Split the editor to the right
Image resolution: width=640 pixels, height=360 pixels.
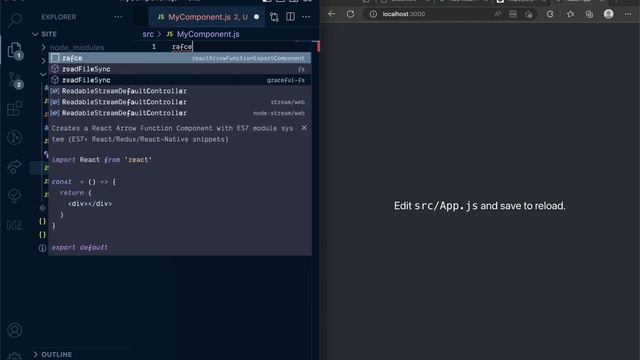[x=290, y=17]
